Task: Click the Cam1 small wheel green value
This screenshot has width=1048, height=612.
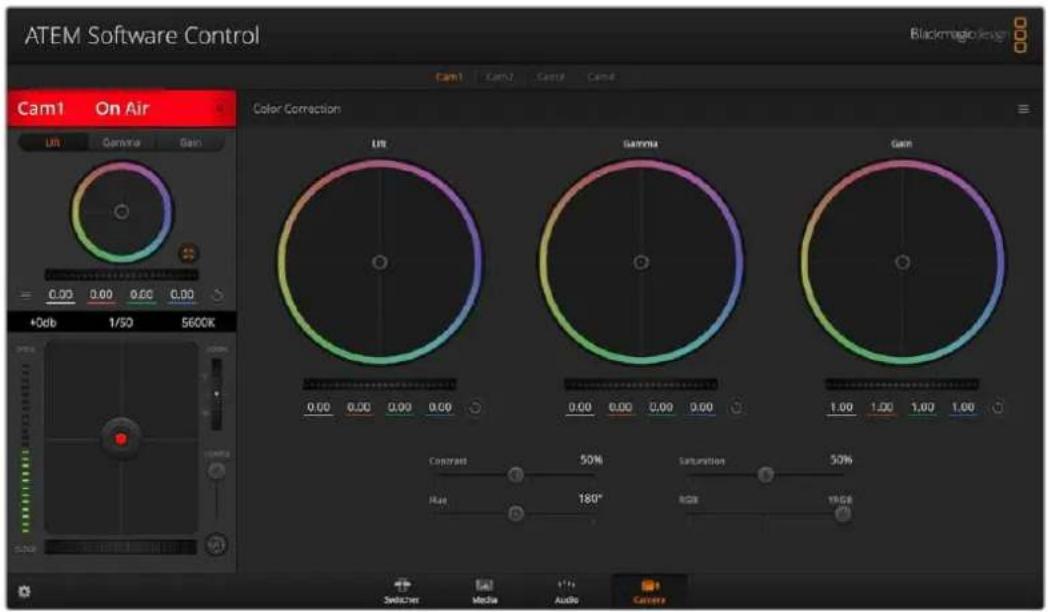Action: point(142,295)
